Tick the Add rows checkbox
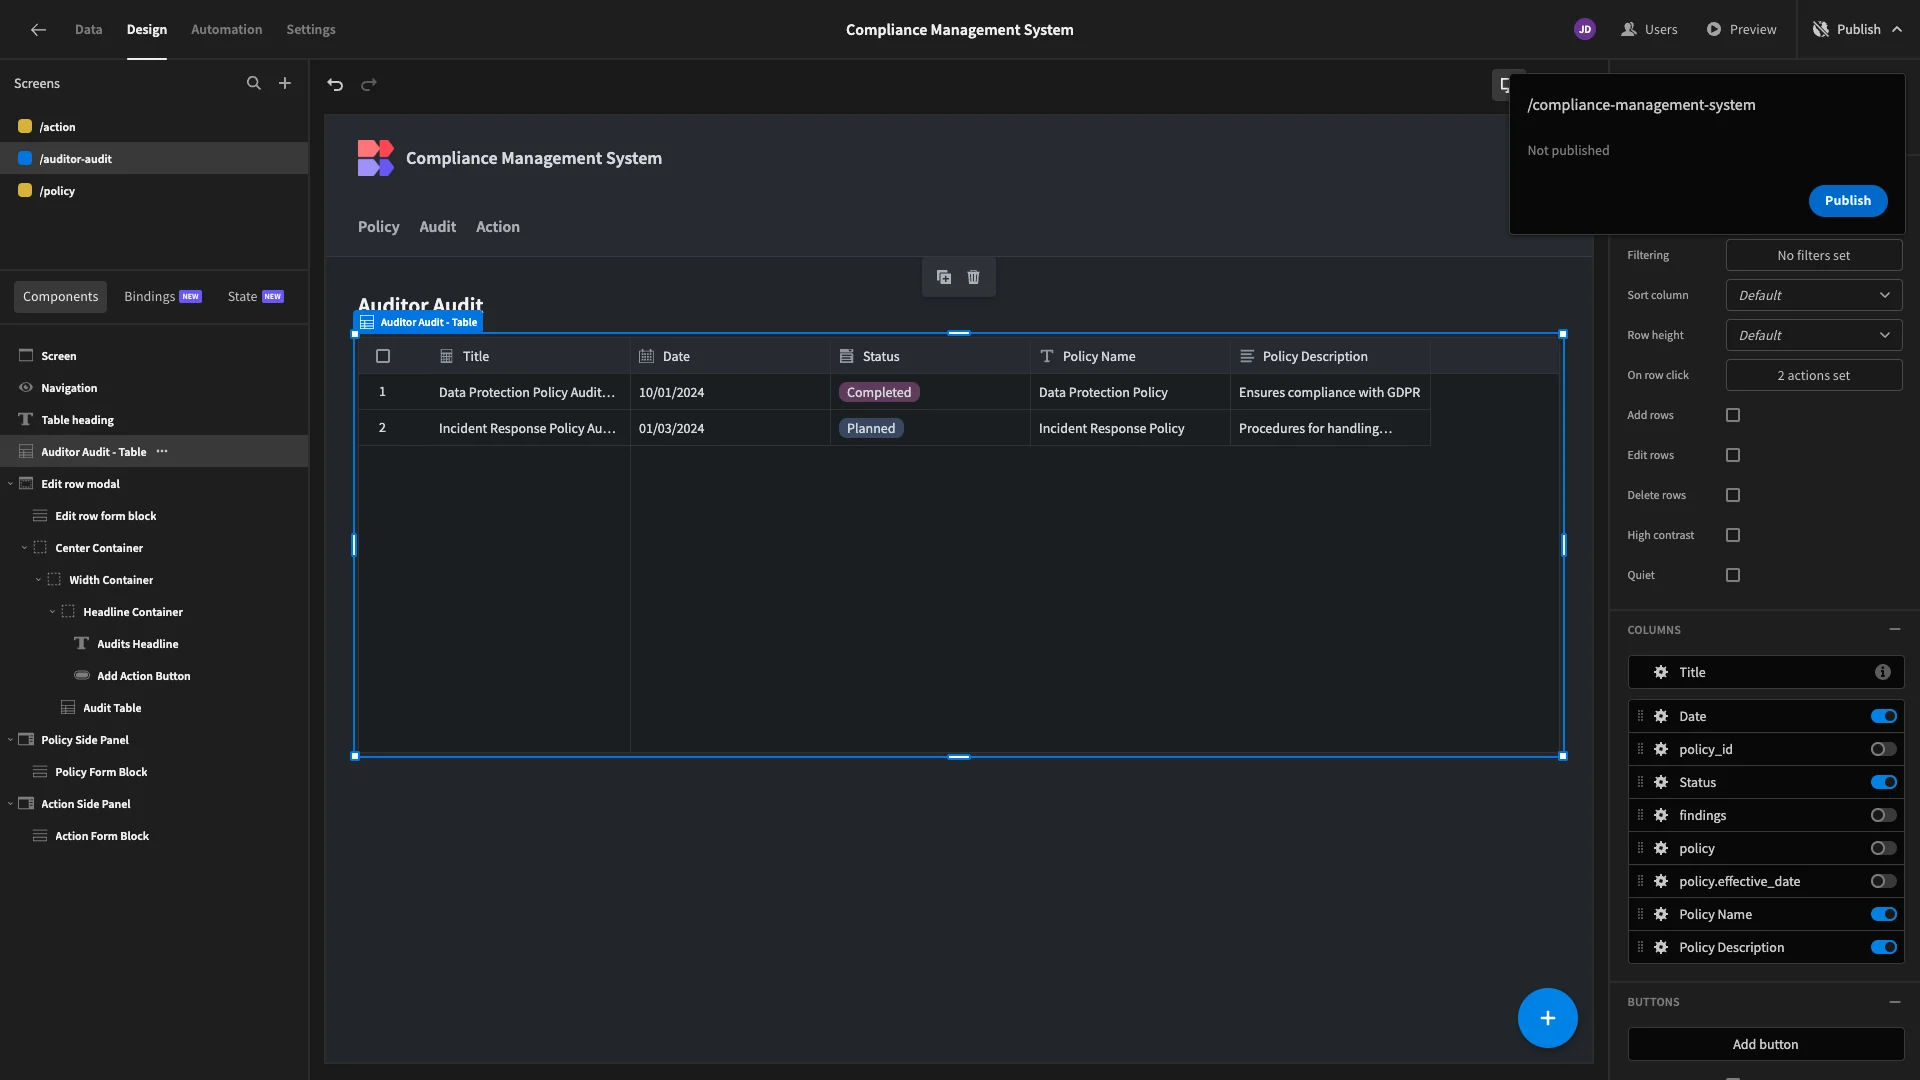 click(x=1733, y=415)
